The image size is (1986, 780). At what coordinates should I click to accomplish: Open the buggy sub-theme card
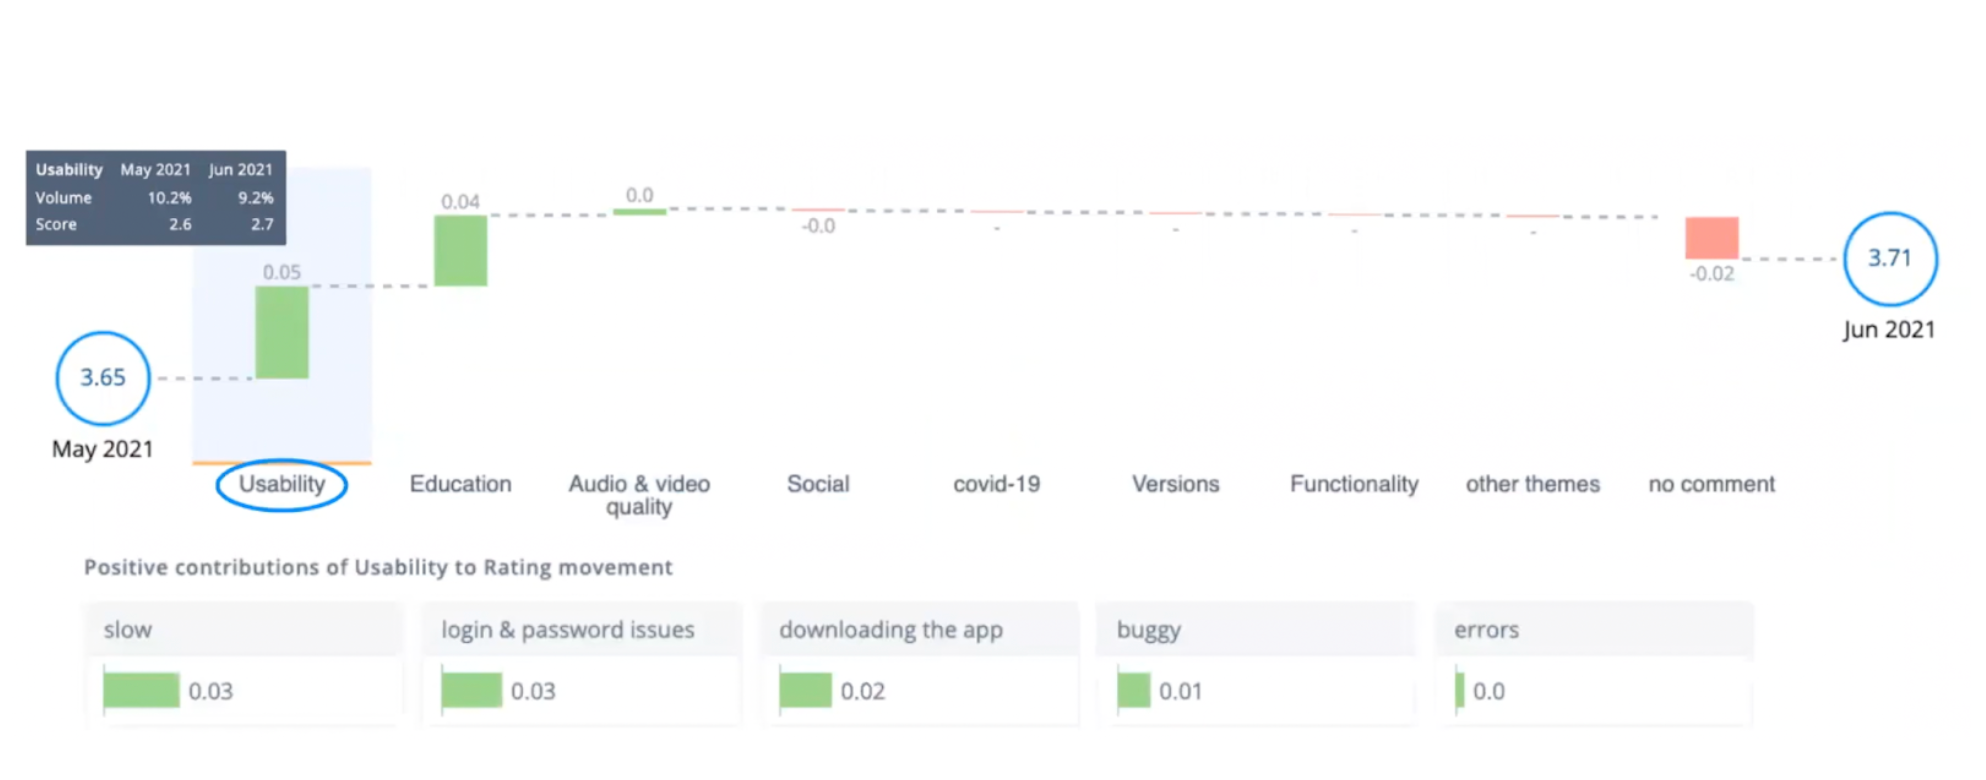(1256, 663)
